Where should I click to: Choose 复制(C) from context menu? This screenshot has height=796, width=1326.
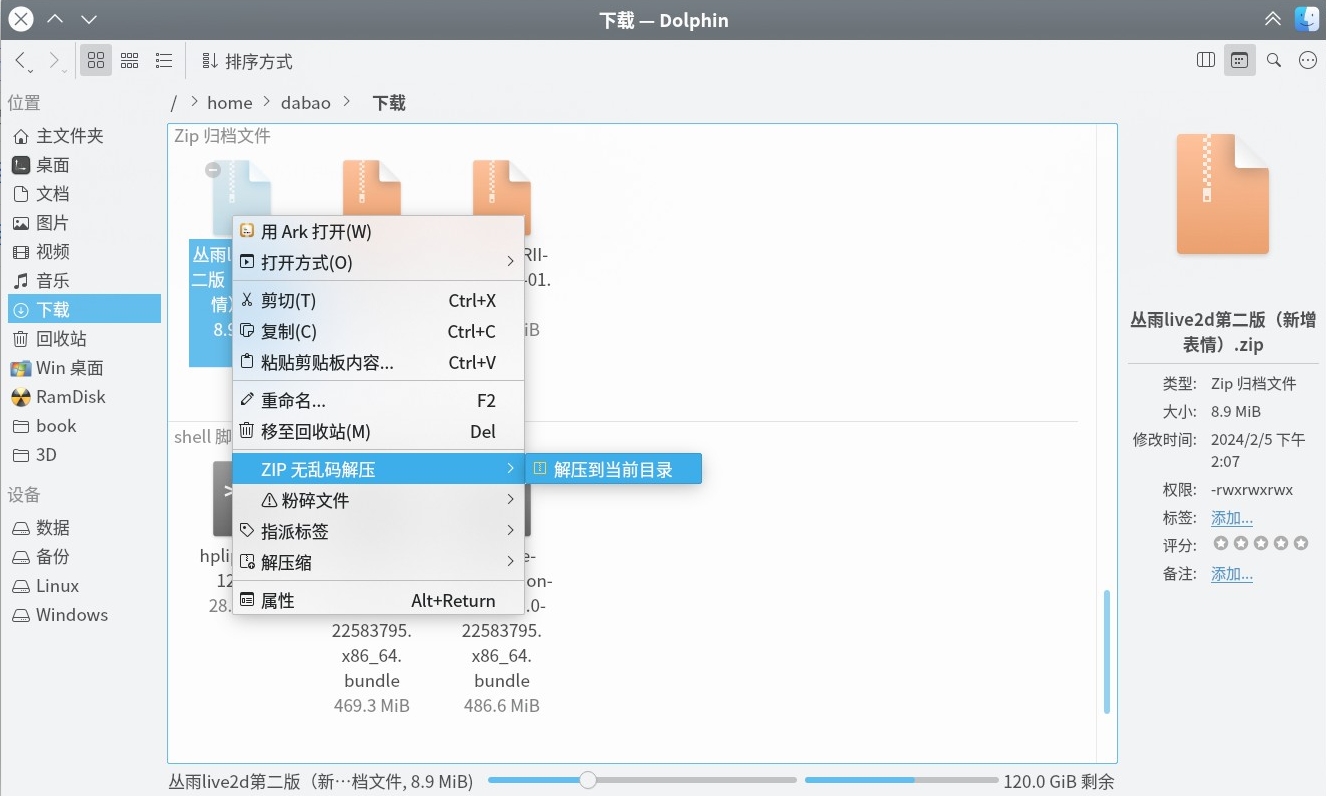pyautogui.click(x=378, y=332)
